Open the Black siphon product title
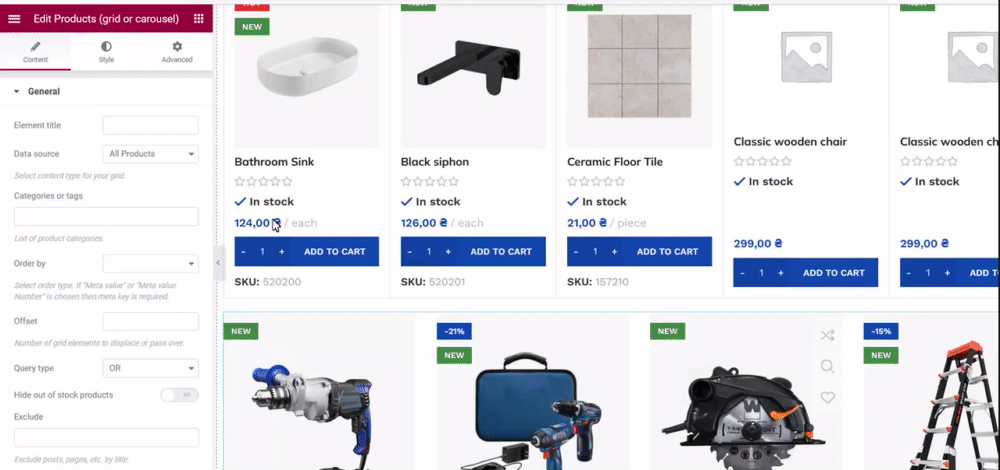This screenshot has width=1000, height=470. pos(435,162)
